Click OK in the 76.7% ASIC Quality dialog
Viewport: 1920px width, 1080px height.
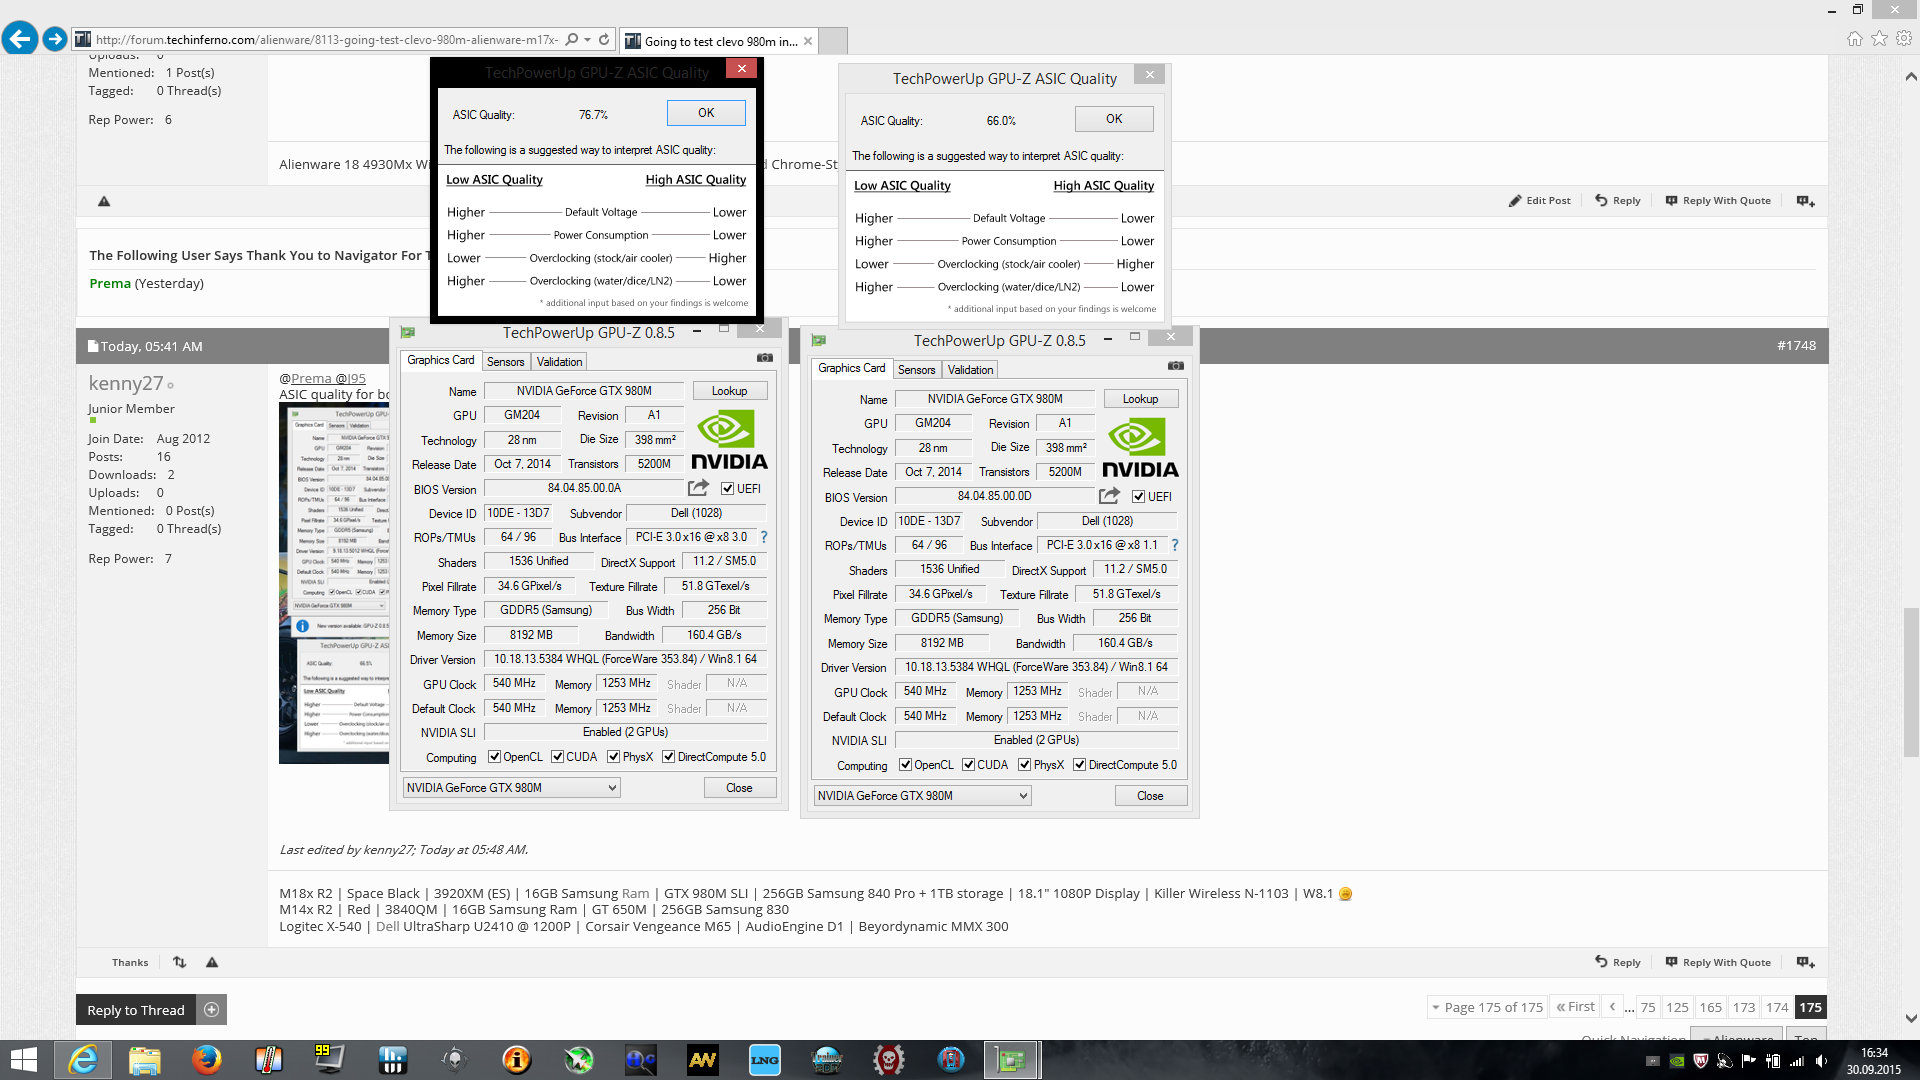tap(706, 113)
